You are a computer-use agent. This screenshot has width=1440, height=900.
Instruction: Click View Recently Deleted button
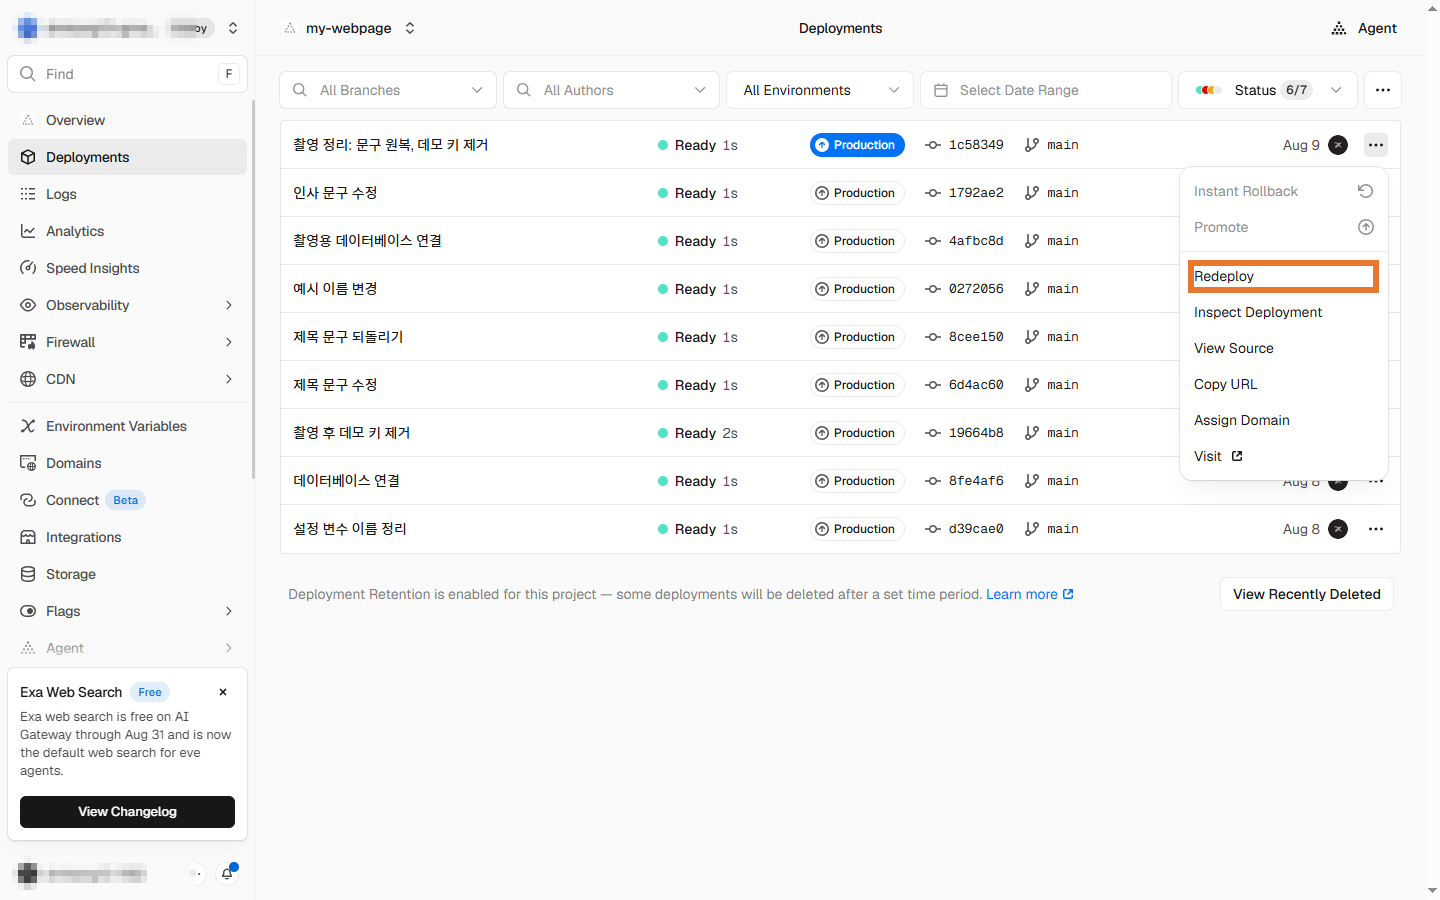coord(1306,594)
